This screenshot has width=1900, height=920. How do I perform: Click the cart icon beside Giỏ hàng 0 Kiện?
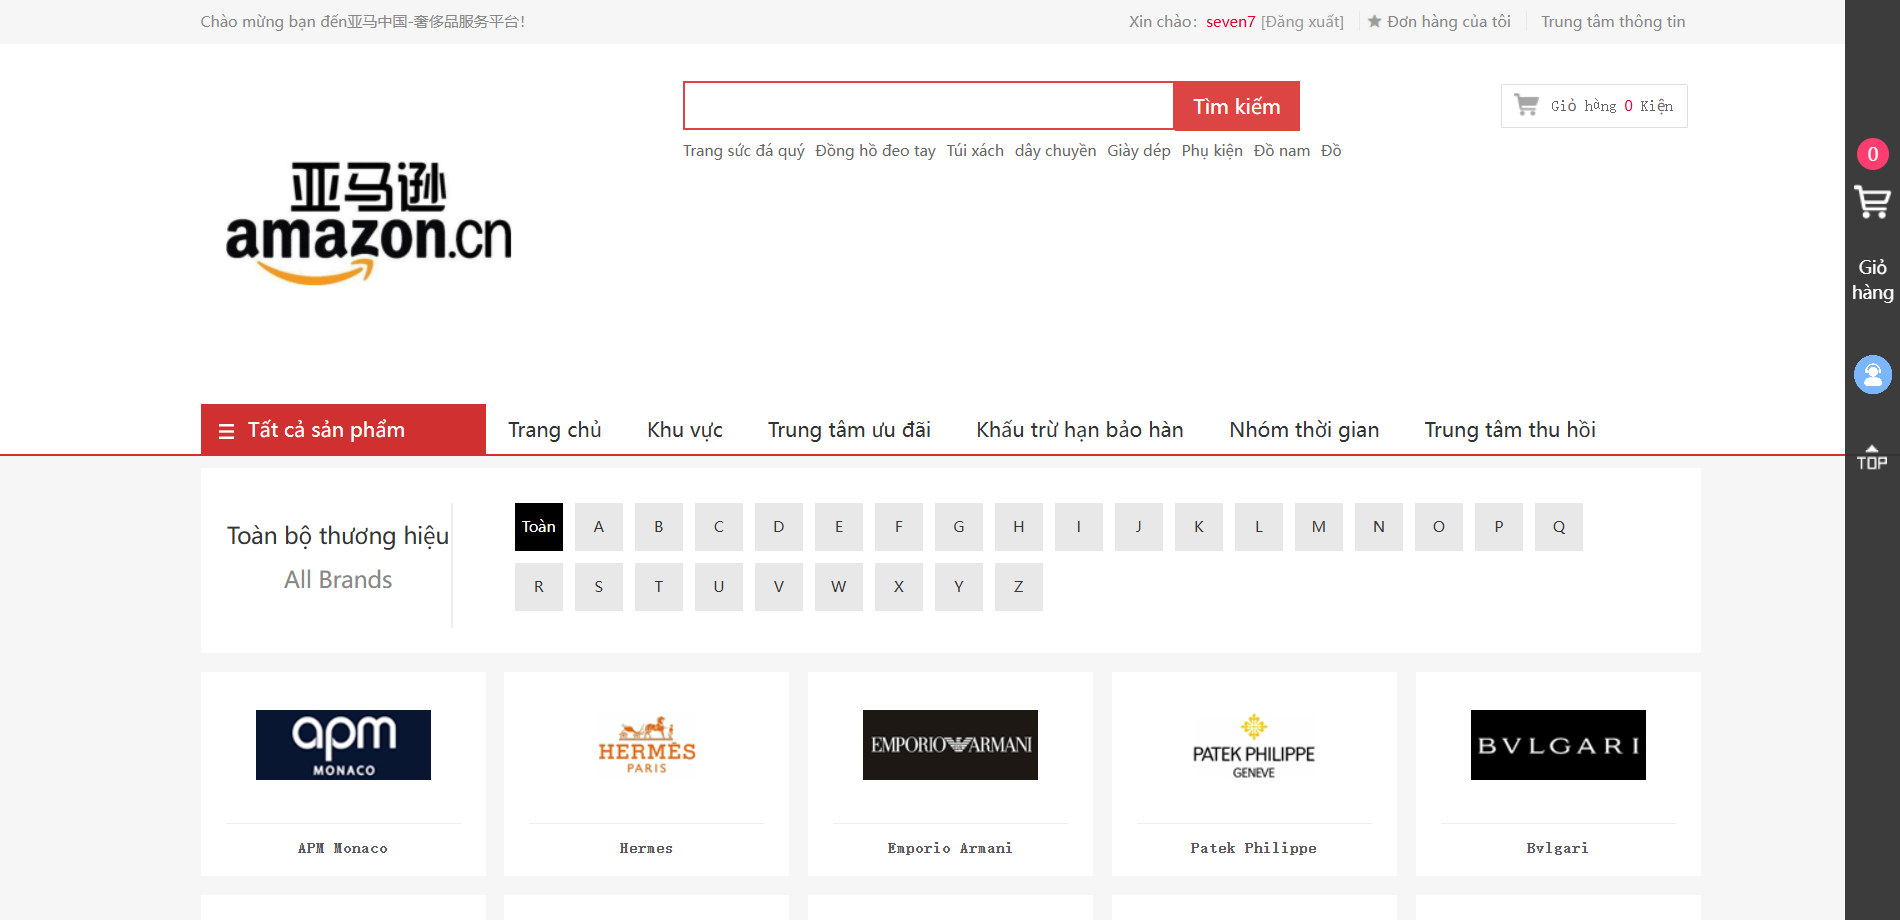click(x=1526, y=105)
